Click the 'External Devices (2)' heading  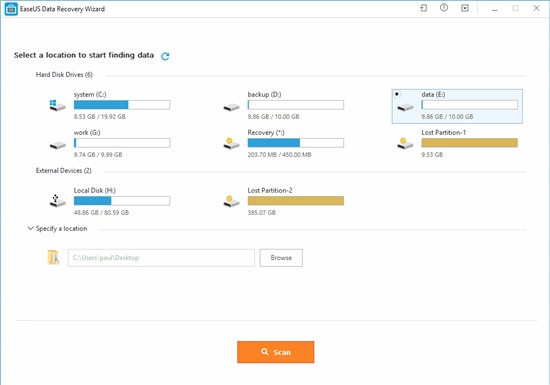[x=63, y=171]
